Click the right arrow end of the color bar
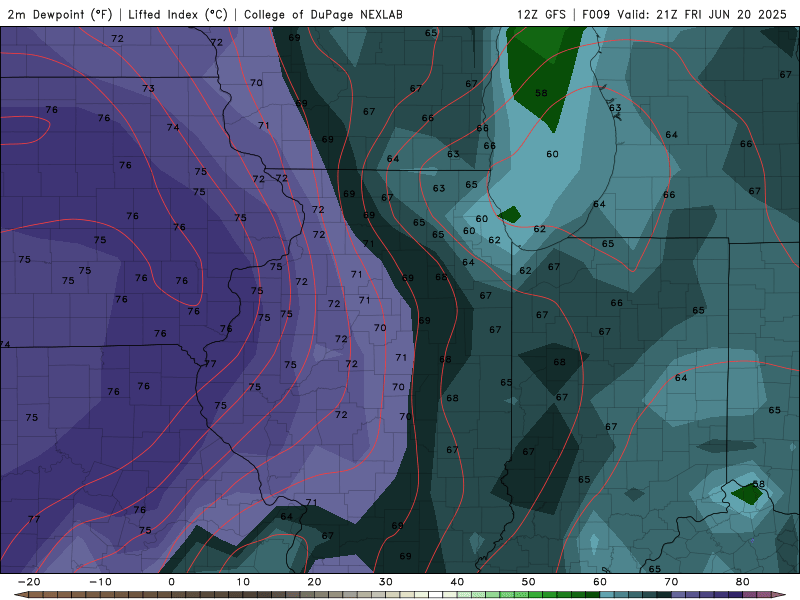 tap(780, 595)
